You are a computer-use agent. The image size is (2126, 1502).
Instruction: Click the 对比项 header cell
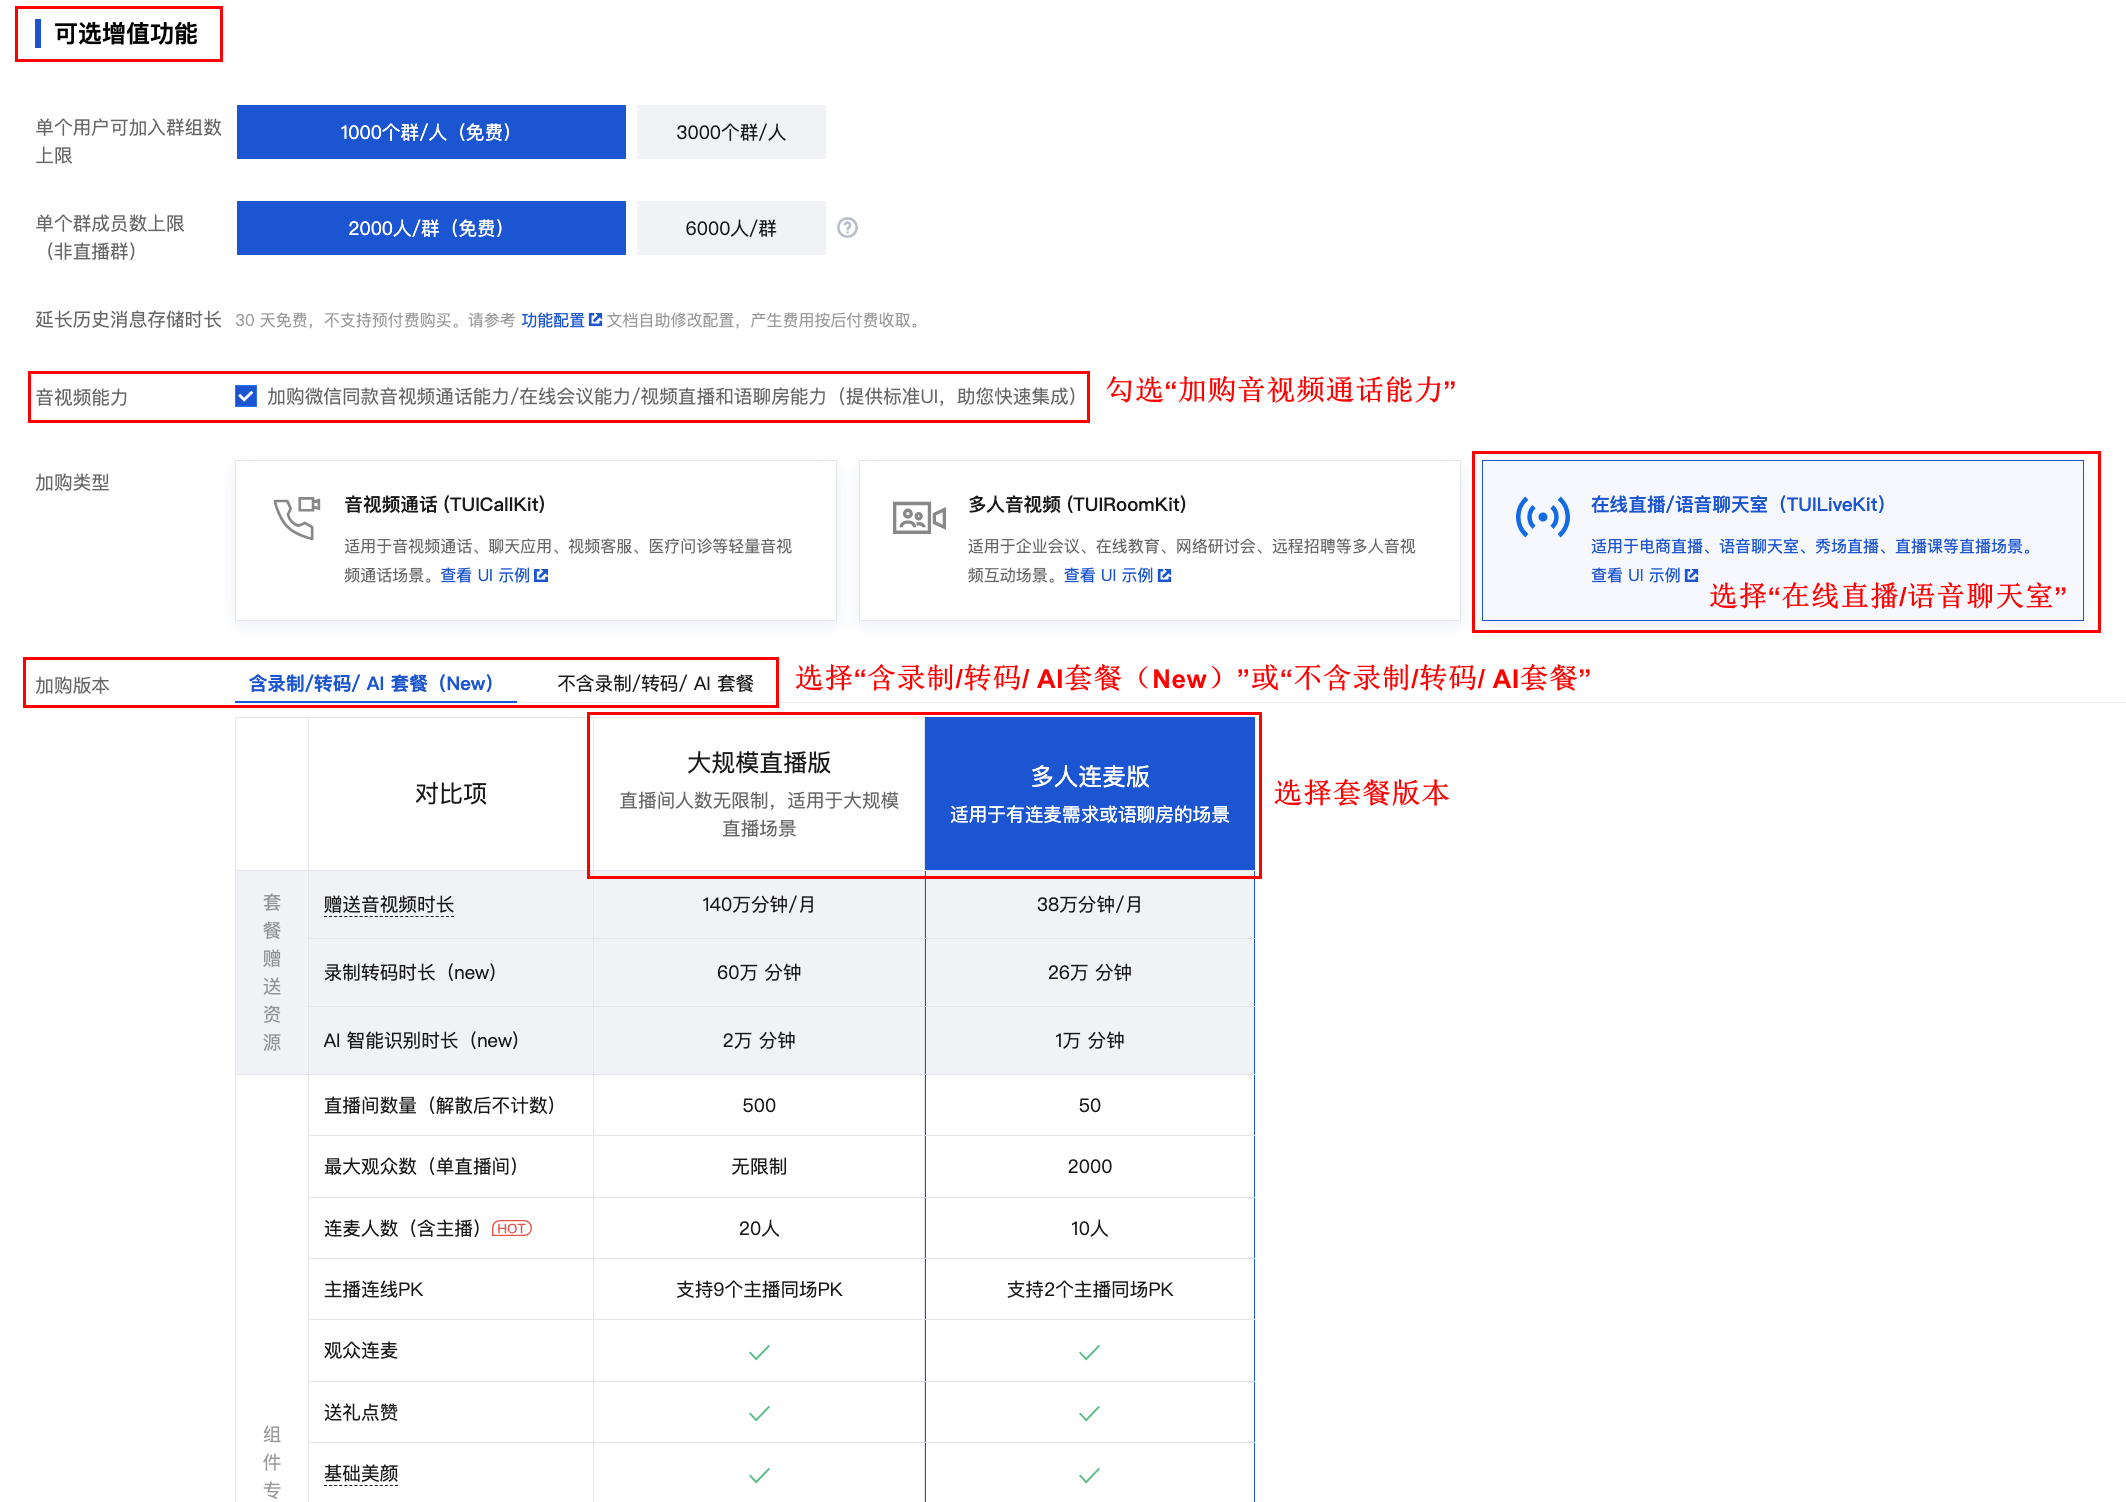point(451,794)
